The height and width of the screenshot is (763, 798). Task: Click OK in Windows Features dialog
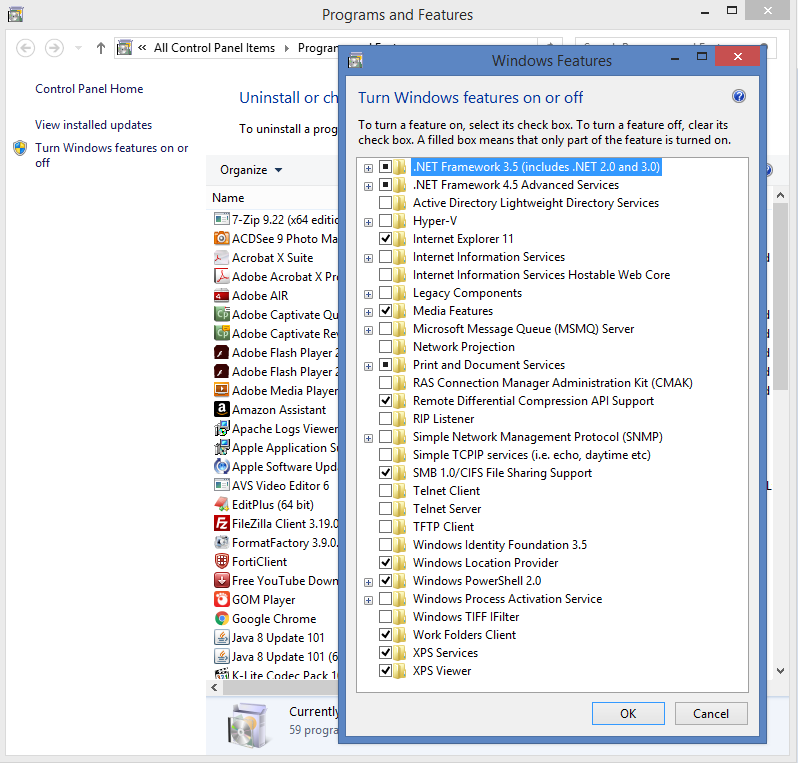tap(628, 714)
